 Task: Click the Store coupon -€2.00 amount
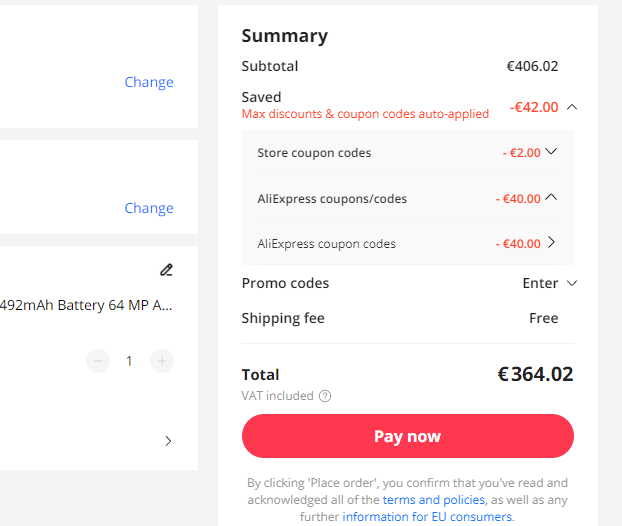pyautogui.click(x=522, y=153)
